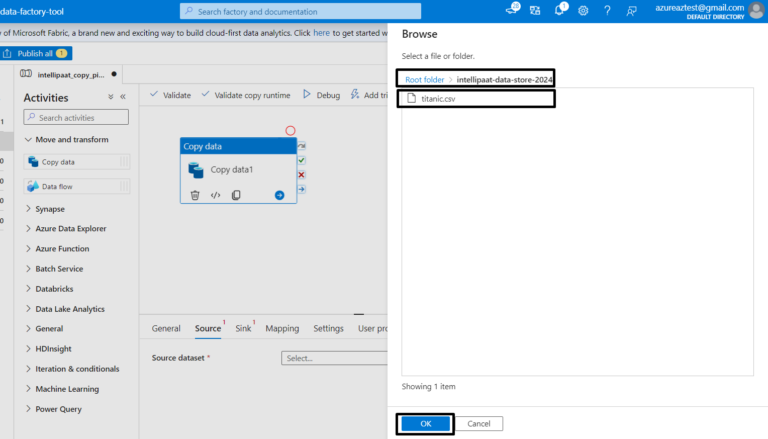The image size is (768, 439).
Task: Click the Publish all button
Action: tap(36, 53)
